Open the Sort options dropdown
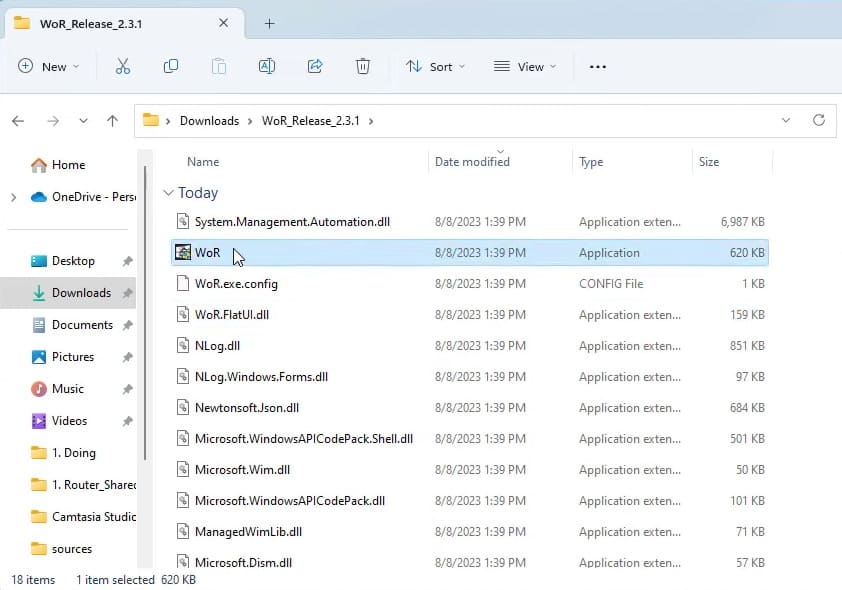Viewport: 842px width, 590px height. tap(435, 67)
